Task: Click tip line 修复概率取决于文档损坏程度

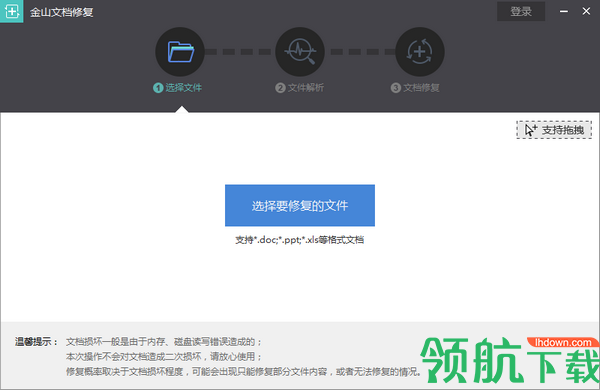Action: pos(244,372)
